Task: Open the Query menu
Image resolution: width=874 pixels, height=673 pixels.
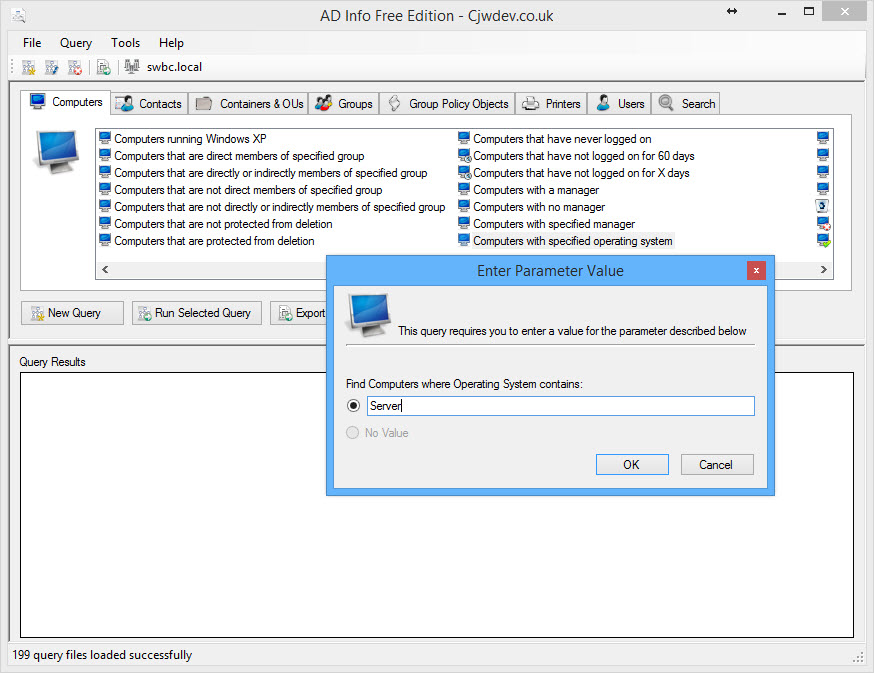Action: (76, 43)
